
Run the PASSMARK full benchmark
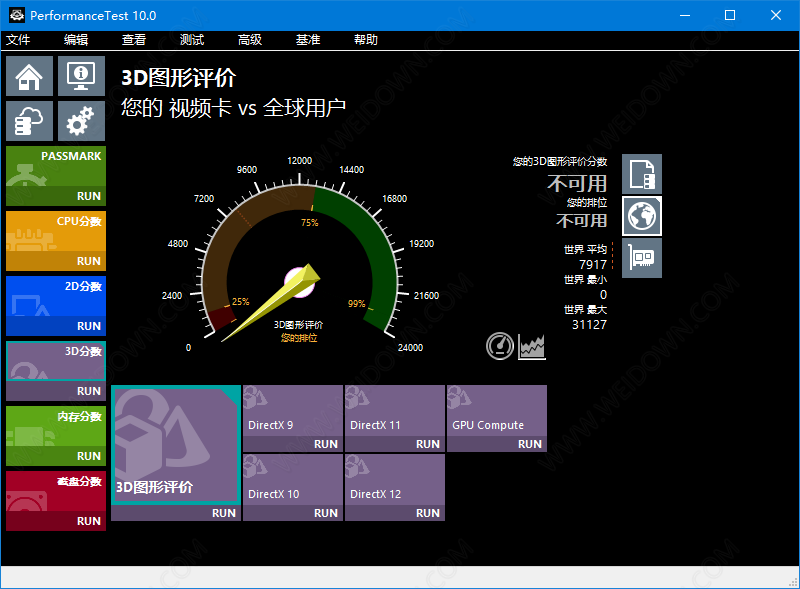56,196
